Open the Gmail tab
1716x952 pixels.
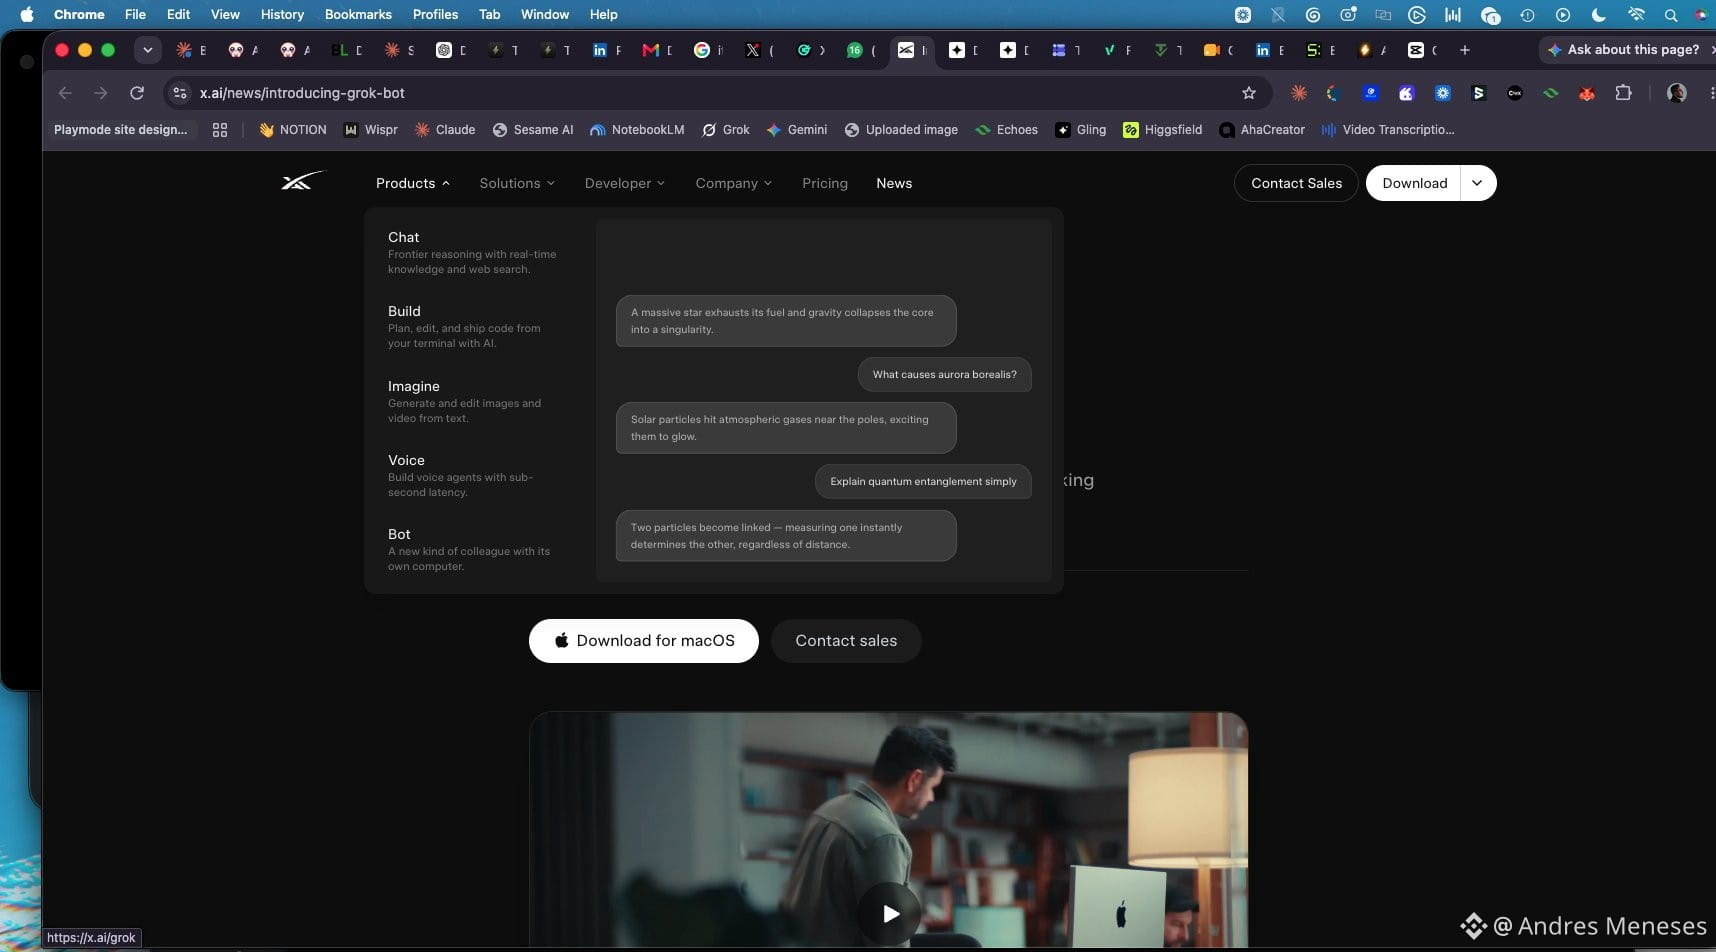(x=656, y=50)
